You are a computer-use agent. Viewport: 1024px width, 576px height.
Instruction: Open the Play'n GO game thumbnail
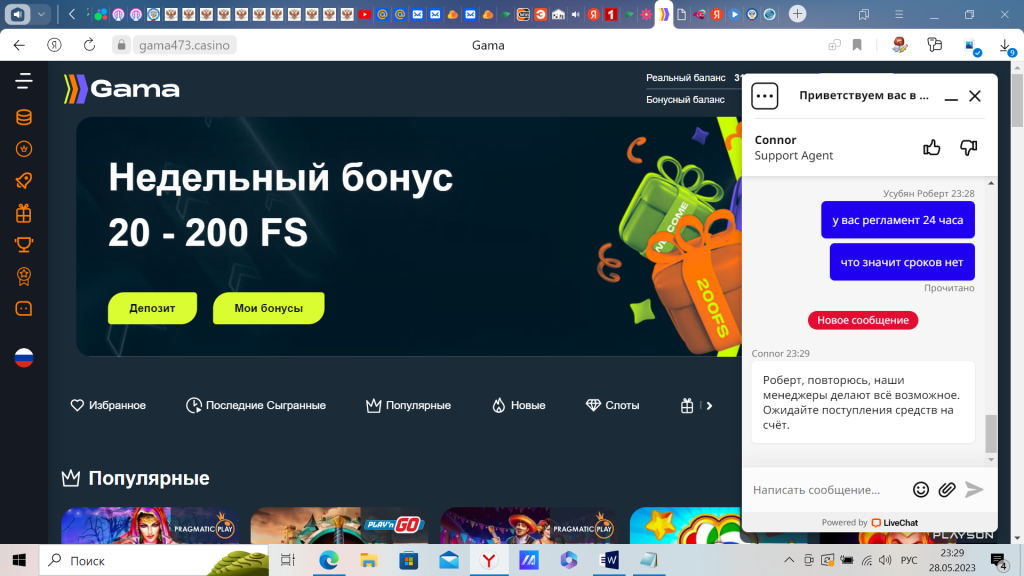pos(340,526)
